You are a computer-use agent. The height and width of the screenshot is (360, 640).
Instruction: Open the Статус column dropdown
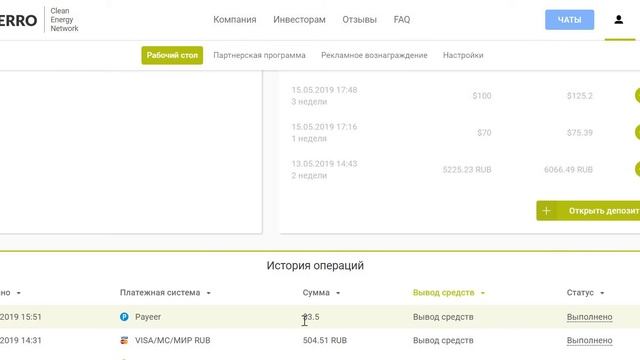point(602,293)
